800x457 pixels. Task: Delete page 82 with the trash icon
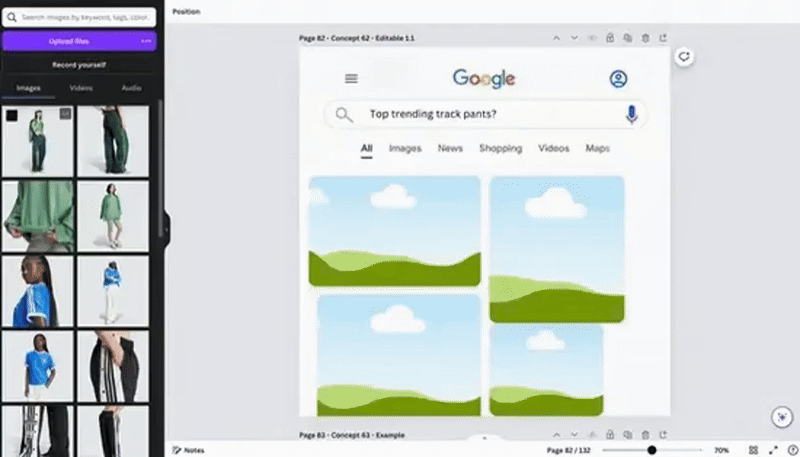645,38
